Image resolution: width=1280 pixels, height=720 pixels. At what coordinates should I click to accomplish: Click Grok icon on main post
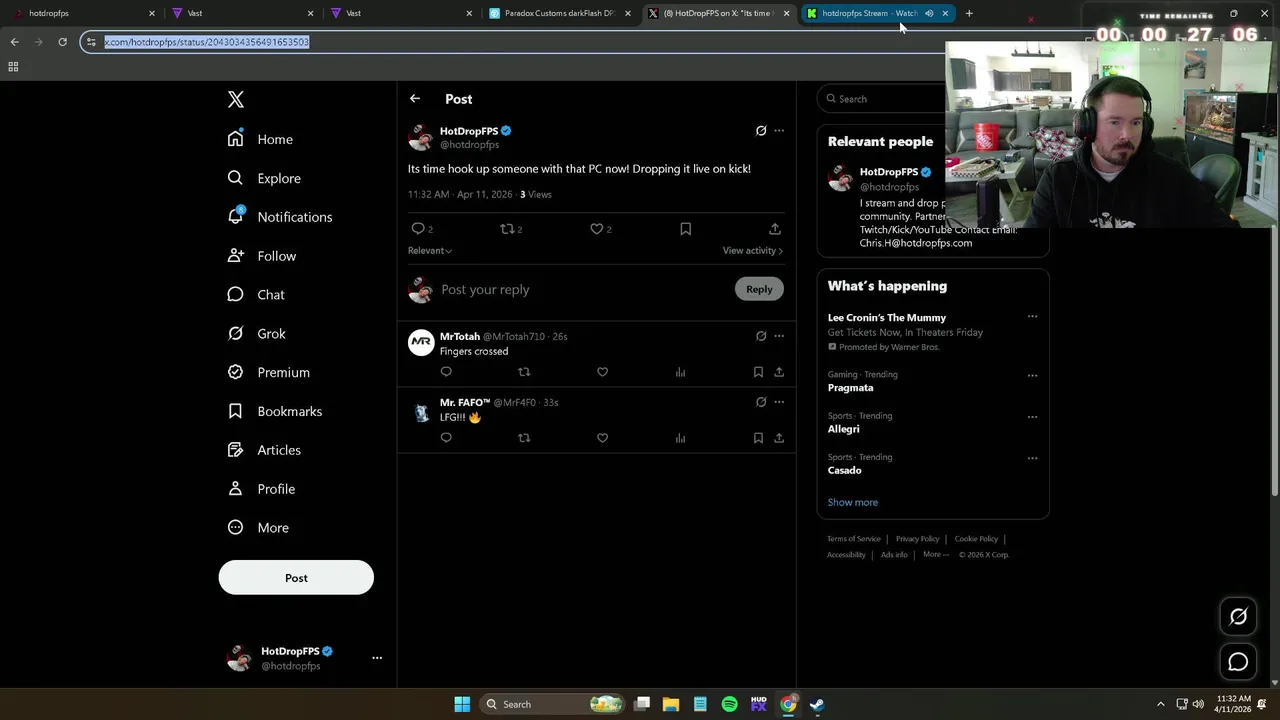pos(761,131)
